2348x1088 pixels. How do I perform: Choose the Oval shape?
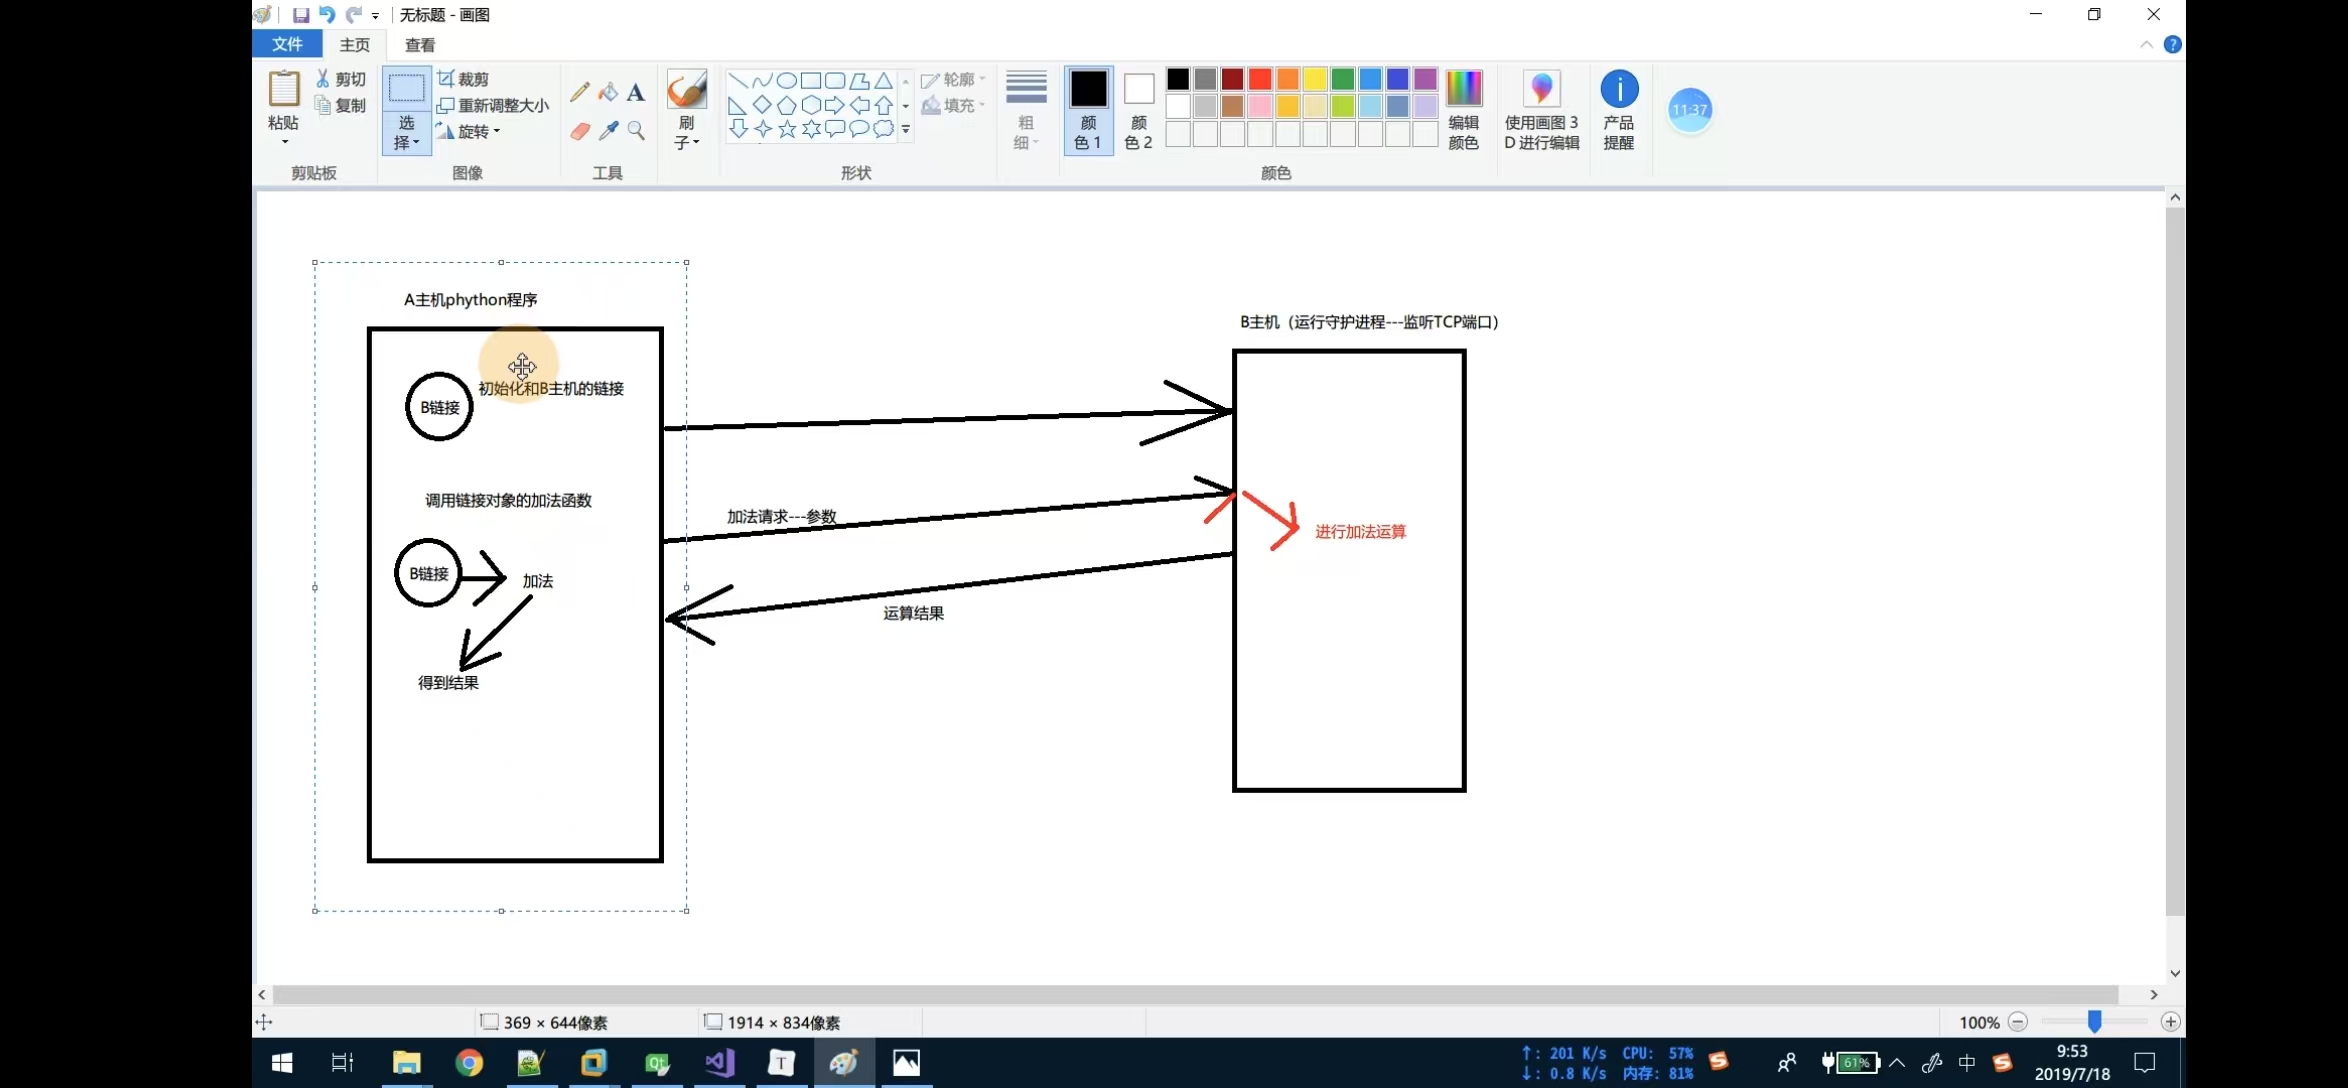787,81
